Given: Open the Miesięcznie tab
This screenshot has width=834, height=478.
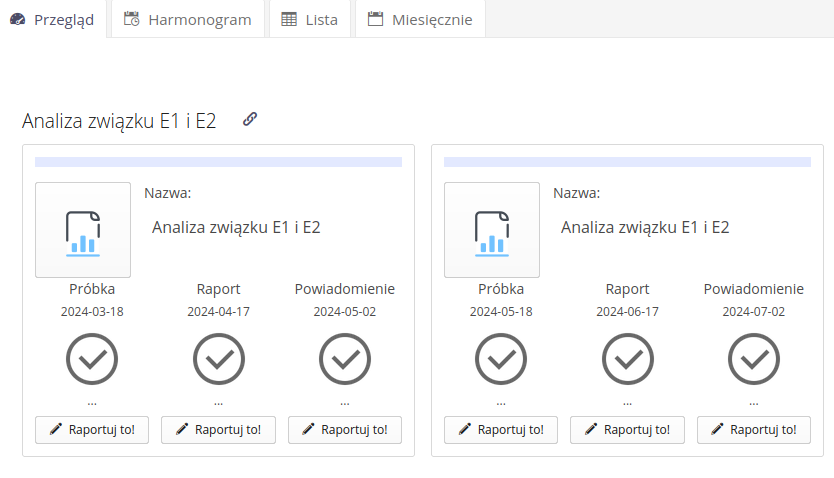Looking at the screenshot, I should (x=420, y=19).
